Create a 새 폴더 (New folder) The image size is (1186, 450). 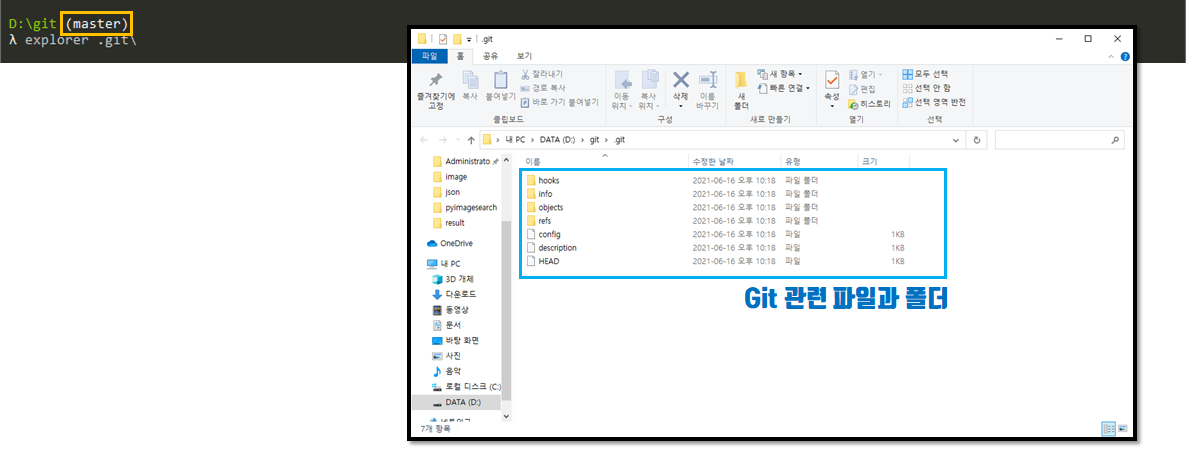click(x=740, y=89)
